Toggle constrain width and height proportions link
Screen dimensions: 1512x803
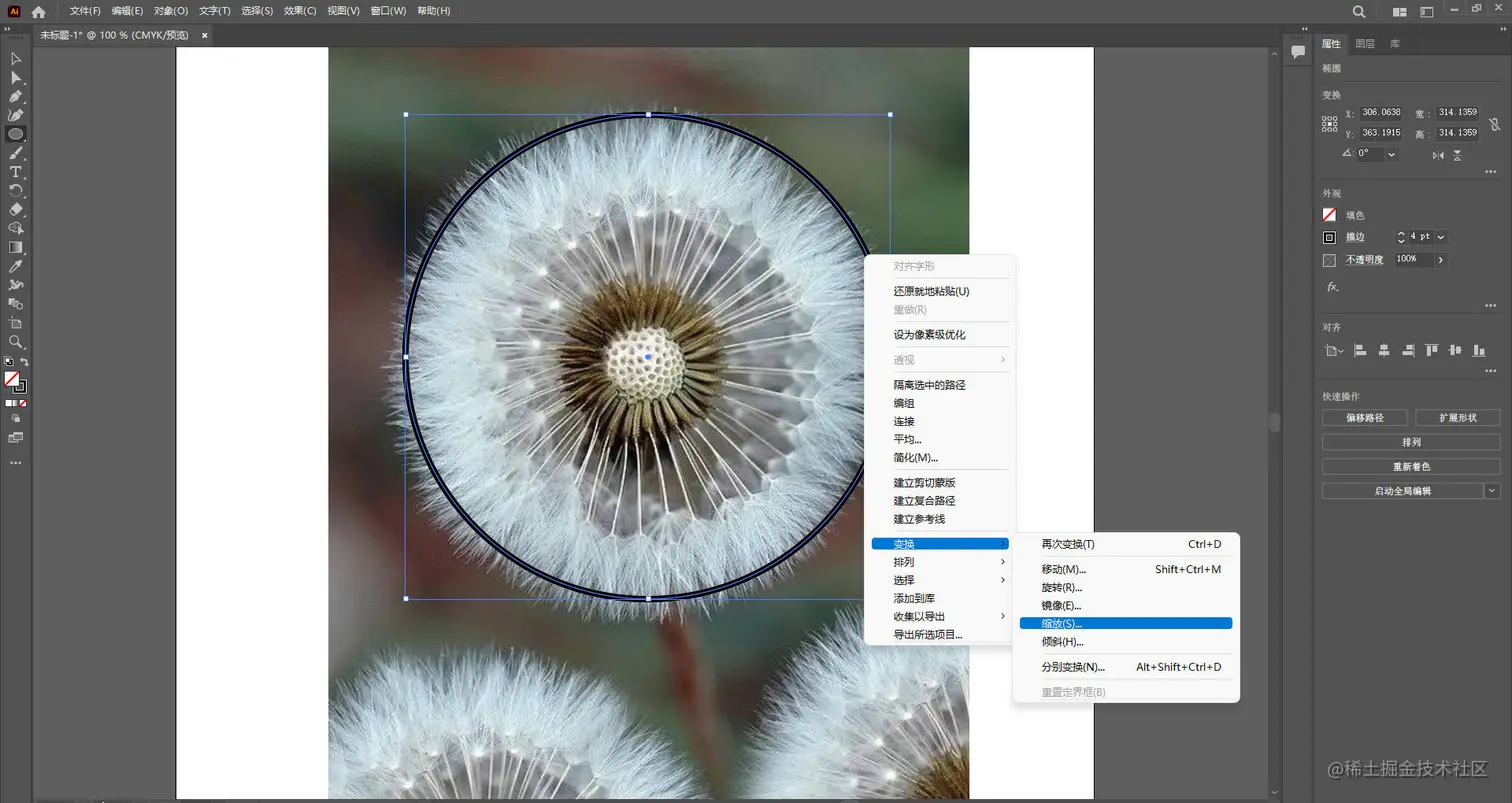pos(1494,124)
